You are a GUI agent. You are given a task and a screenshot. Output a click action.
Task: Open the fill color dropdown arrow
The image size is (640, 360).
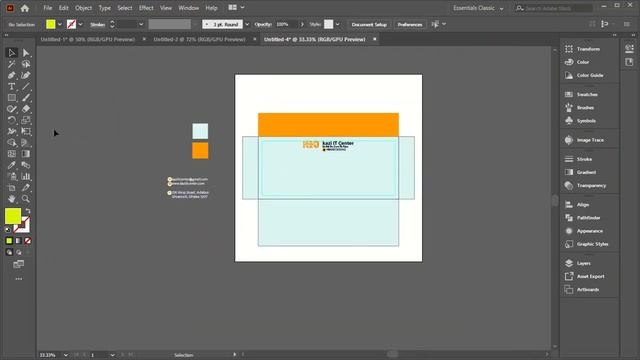coord(60,24)
